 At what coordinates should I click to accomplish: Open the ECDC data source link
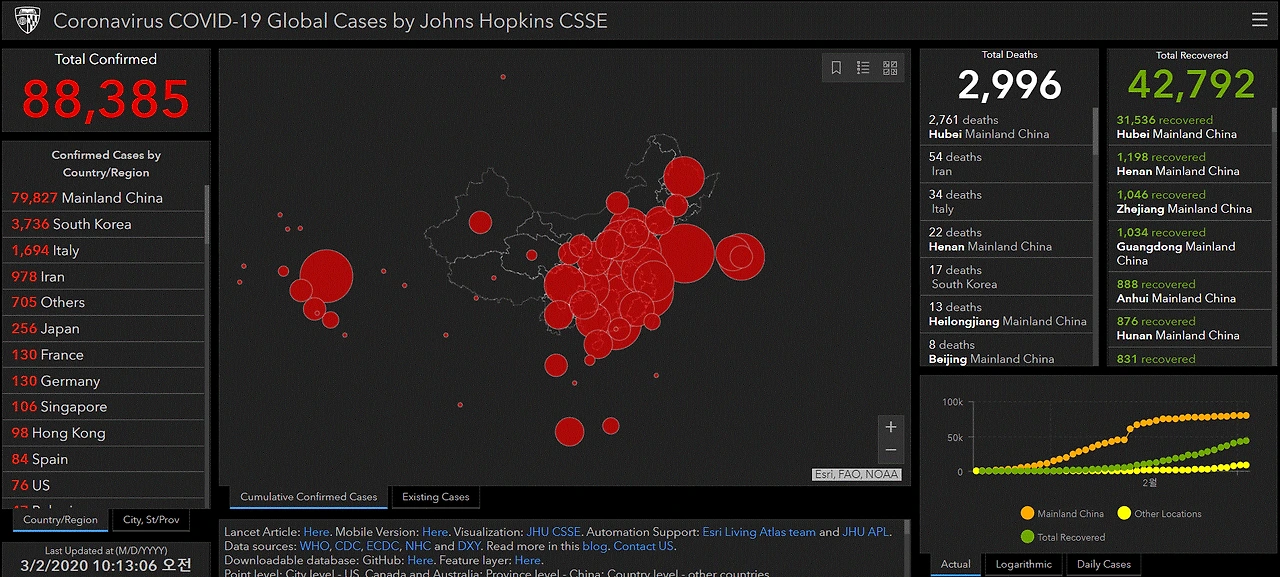point(383,546)
